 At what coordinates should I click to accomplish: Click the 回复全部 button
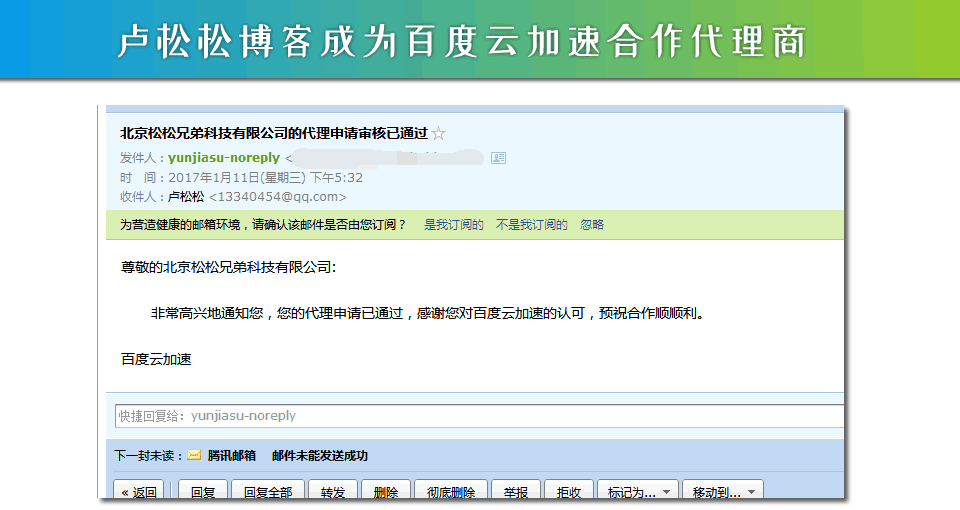[268, 490]
